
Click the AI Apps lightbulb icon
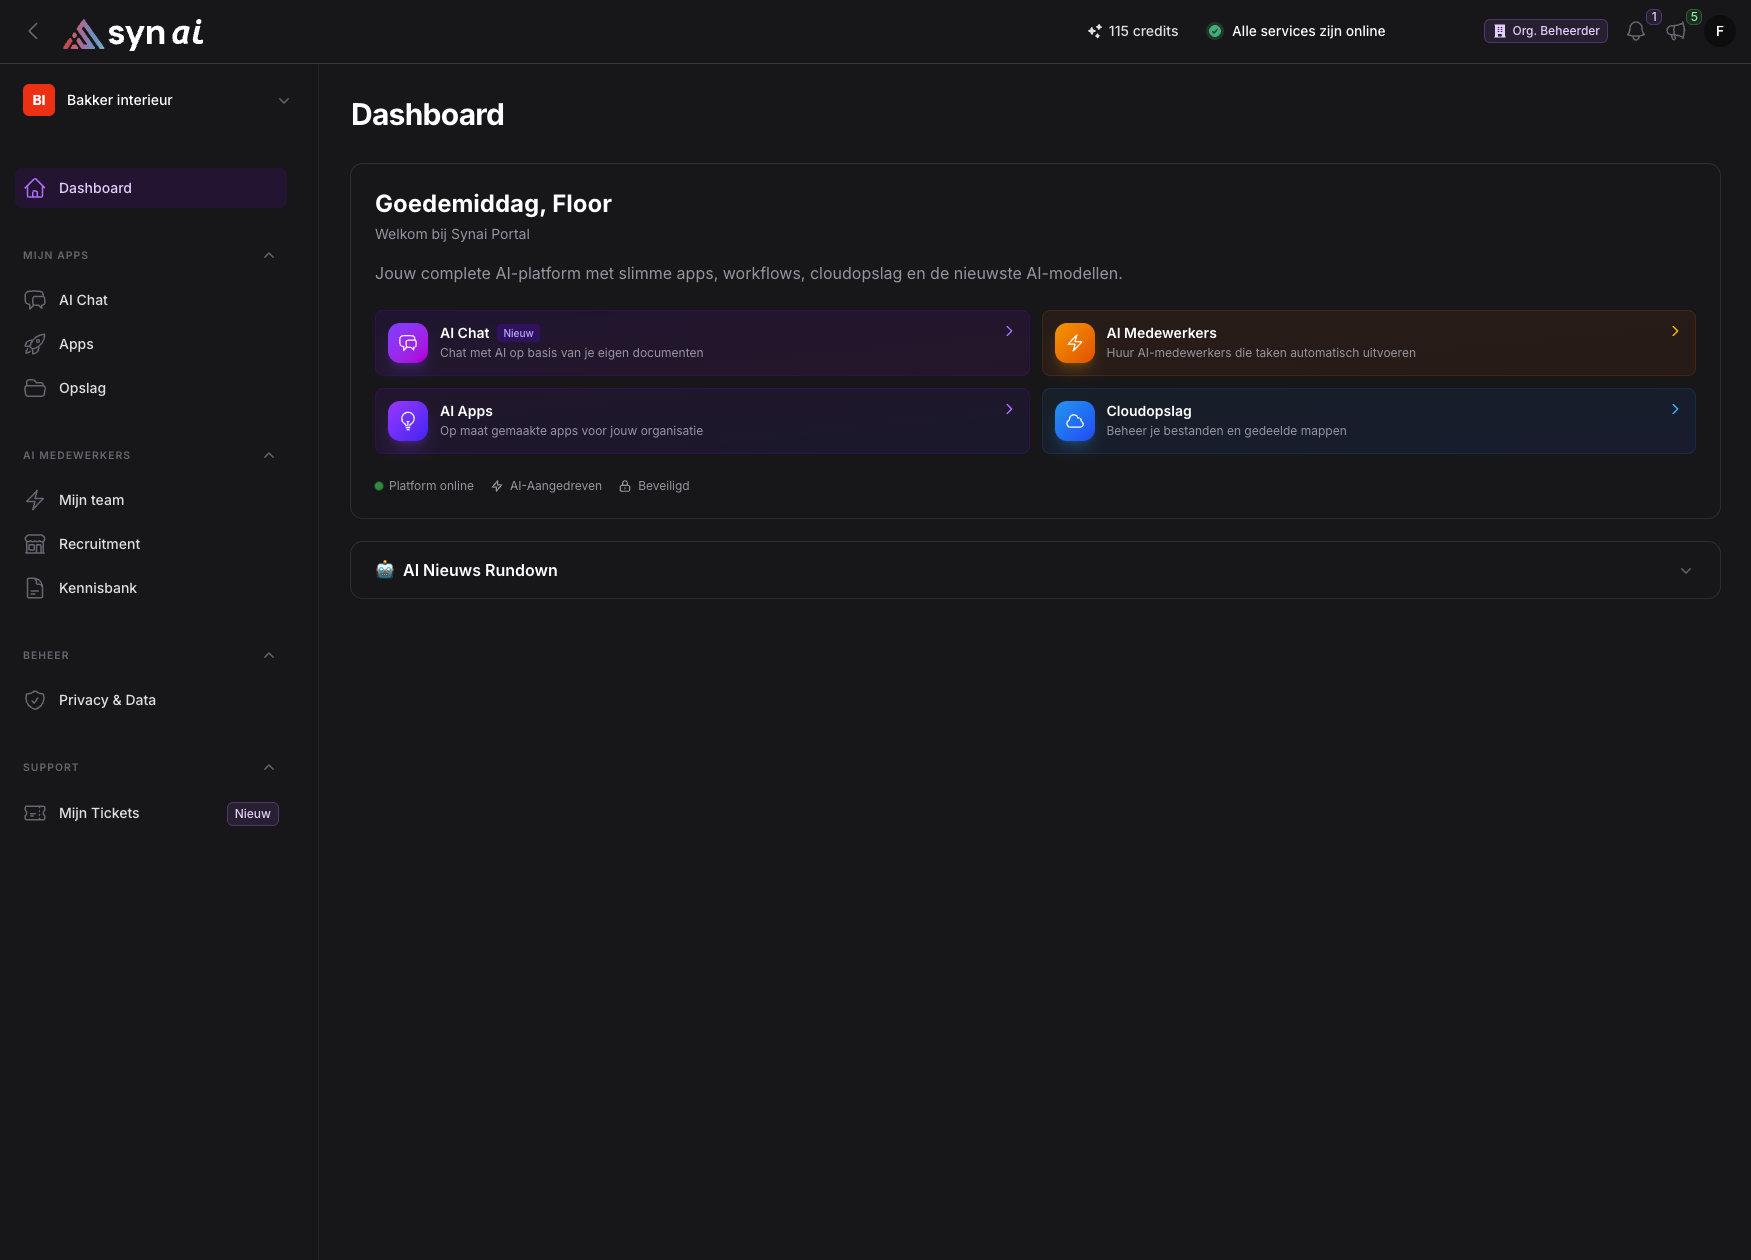[408, 421]
